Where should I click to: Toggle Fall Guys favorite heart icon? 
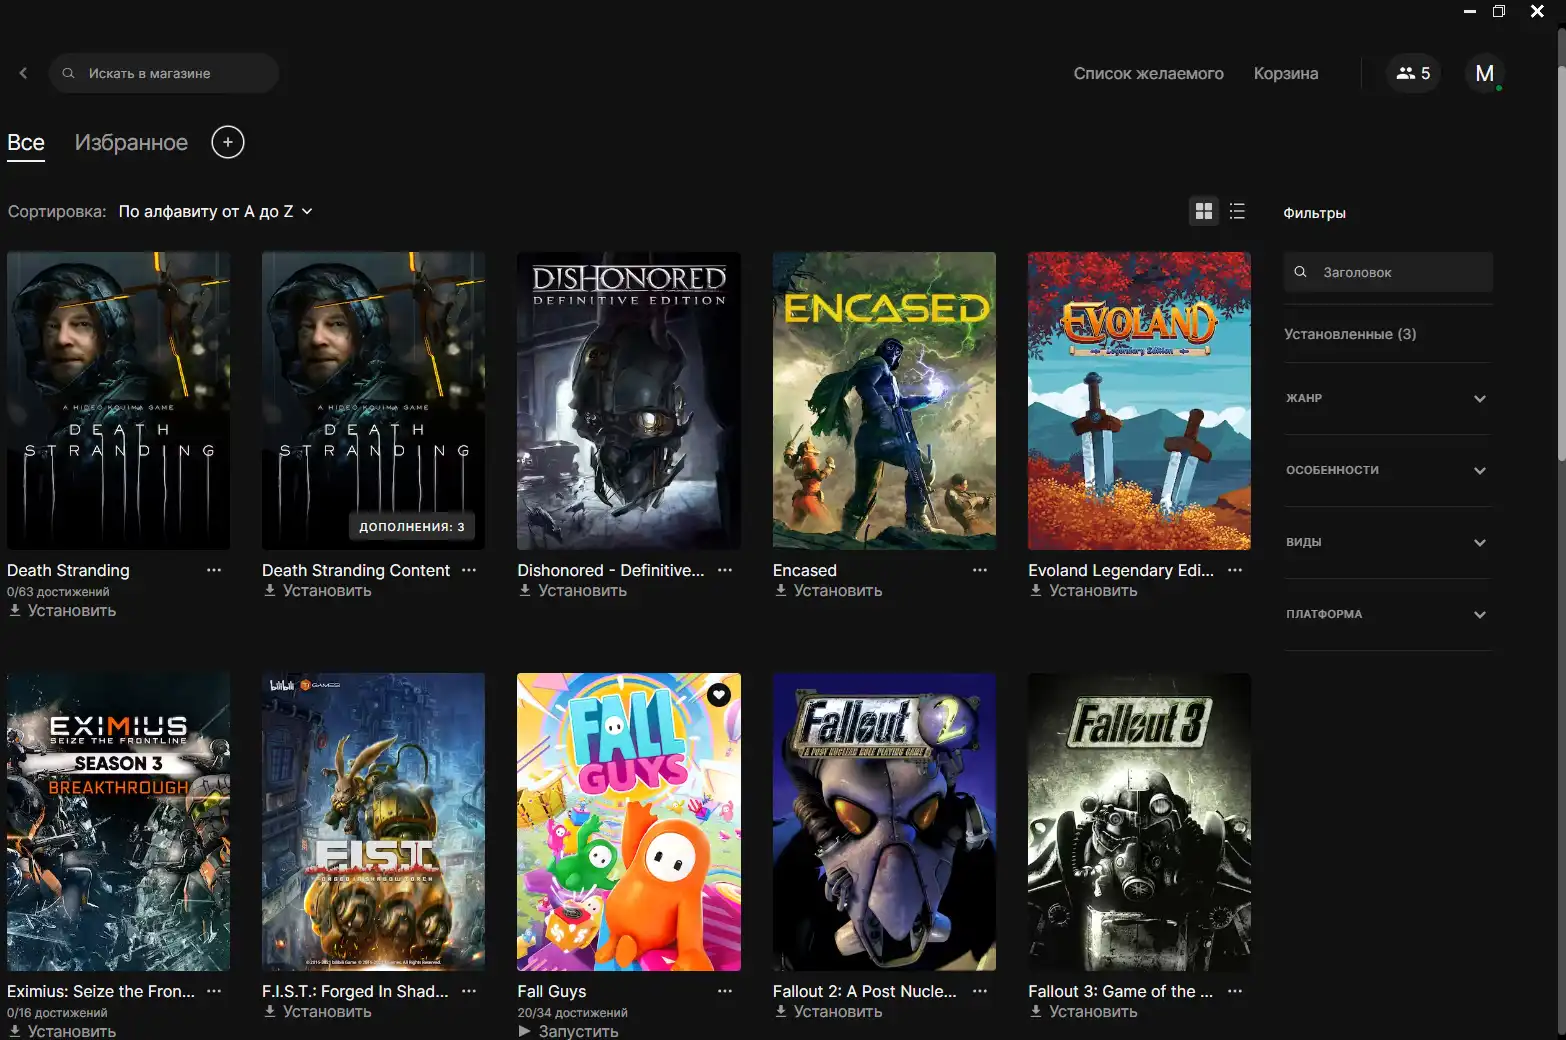click(719, 694)
